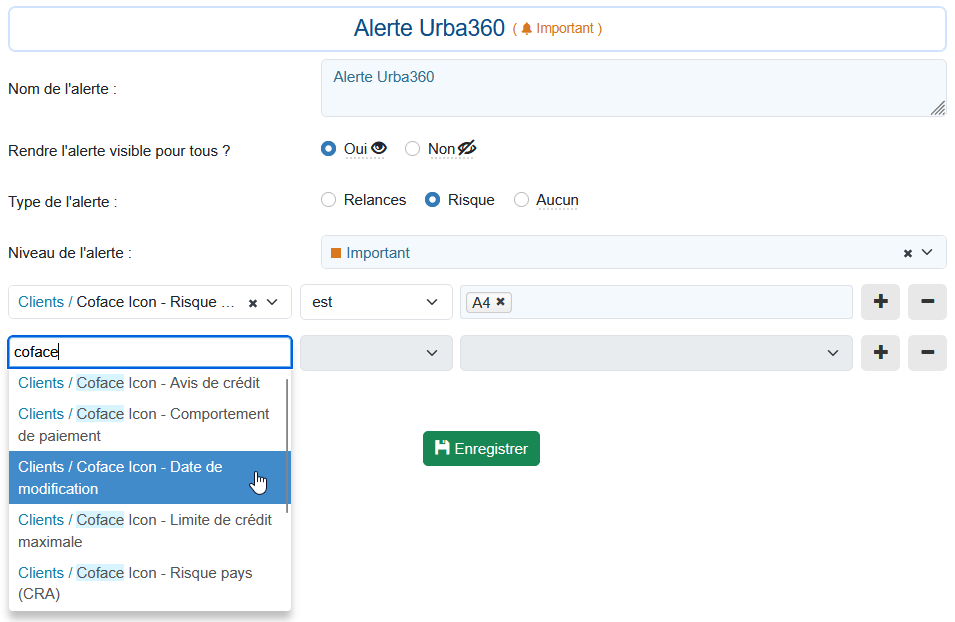Remove the first condition row
Viewport: 955px width, 622px height.
[x=927, y=302]
